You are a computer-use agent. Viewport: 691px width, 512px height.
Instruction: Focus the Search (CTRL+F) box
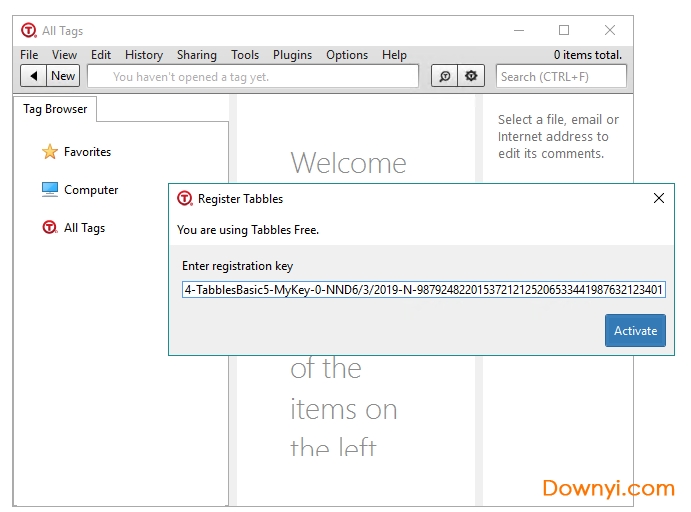(x=562, y=76)
